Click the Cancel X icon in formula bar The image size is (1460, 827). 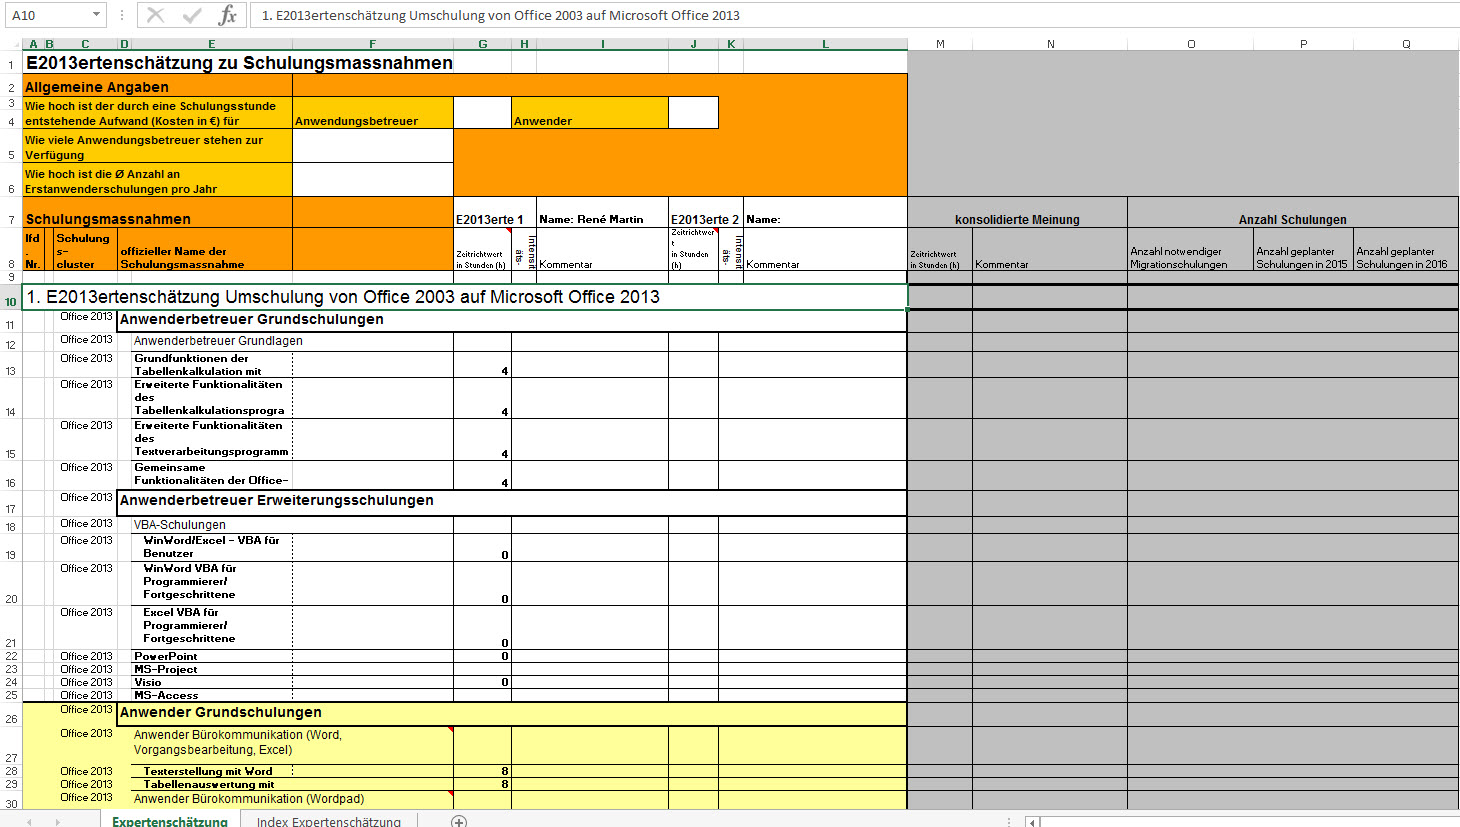155,15
